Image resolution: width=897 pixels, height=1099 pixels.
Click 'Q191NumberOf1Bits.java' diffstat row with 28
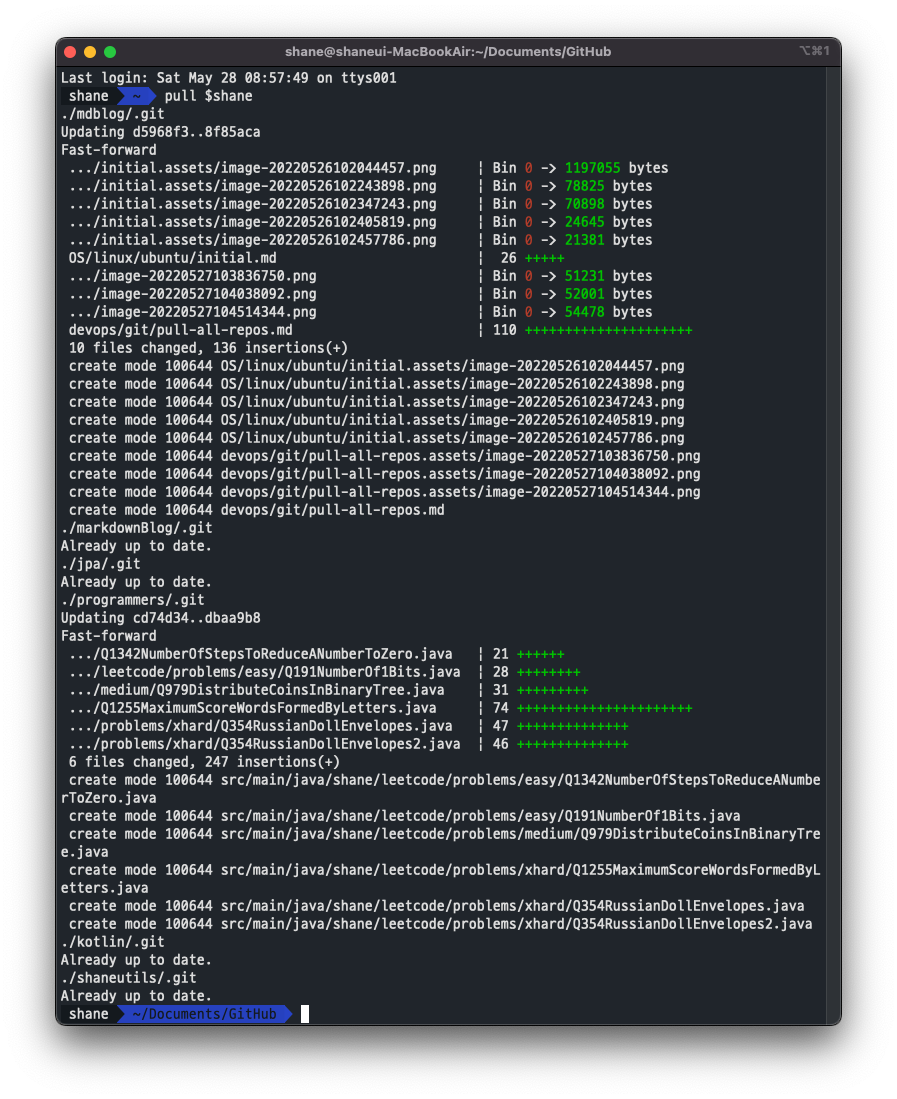point(324,672)
